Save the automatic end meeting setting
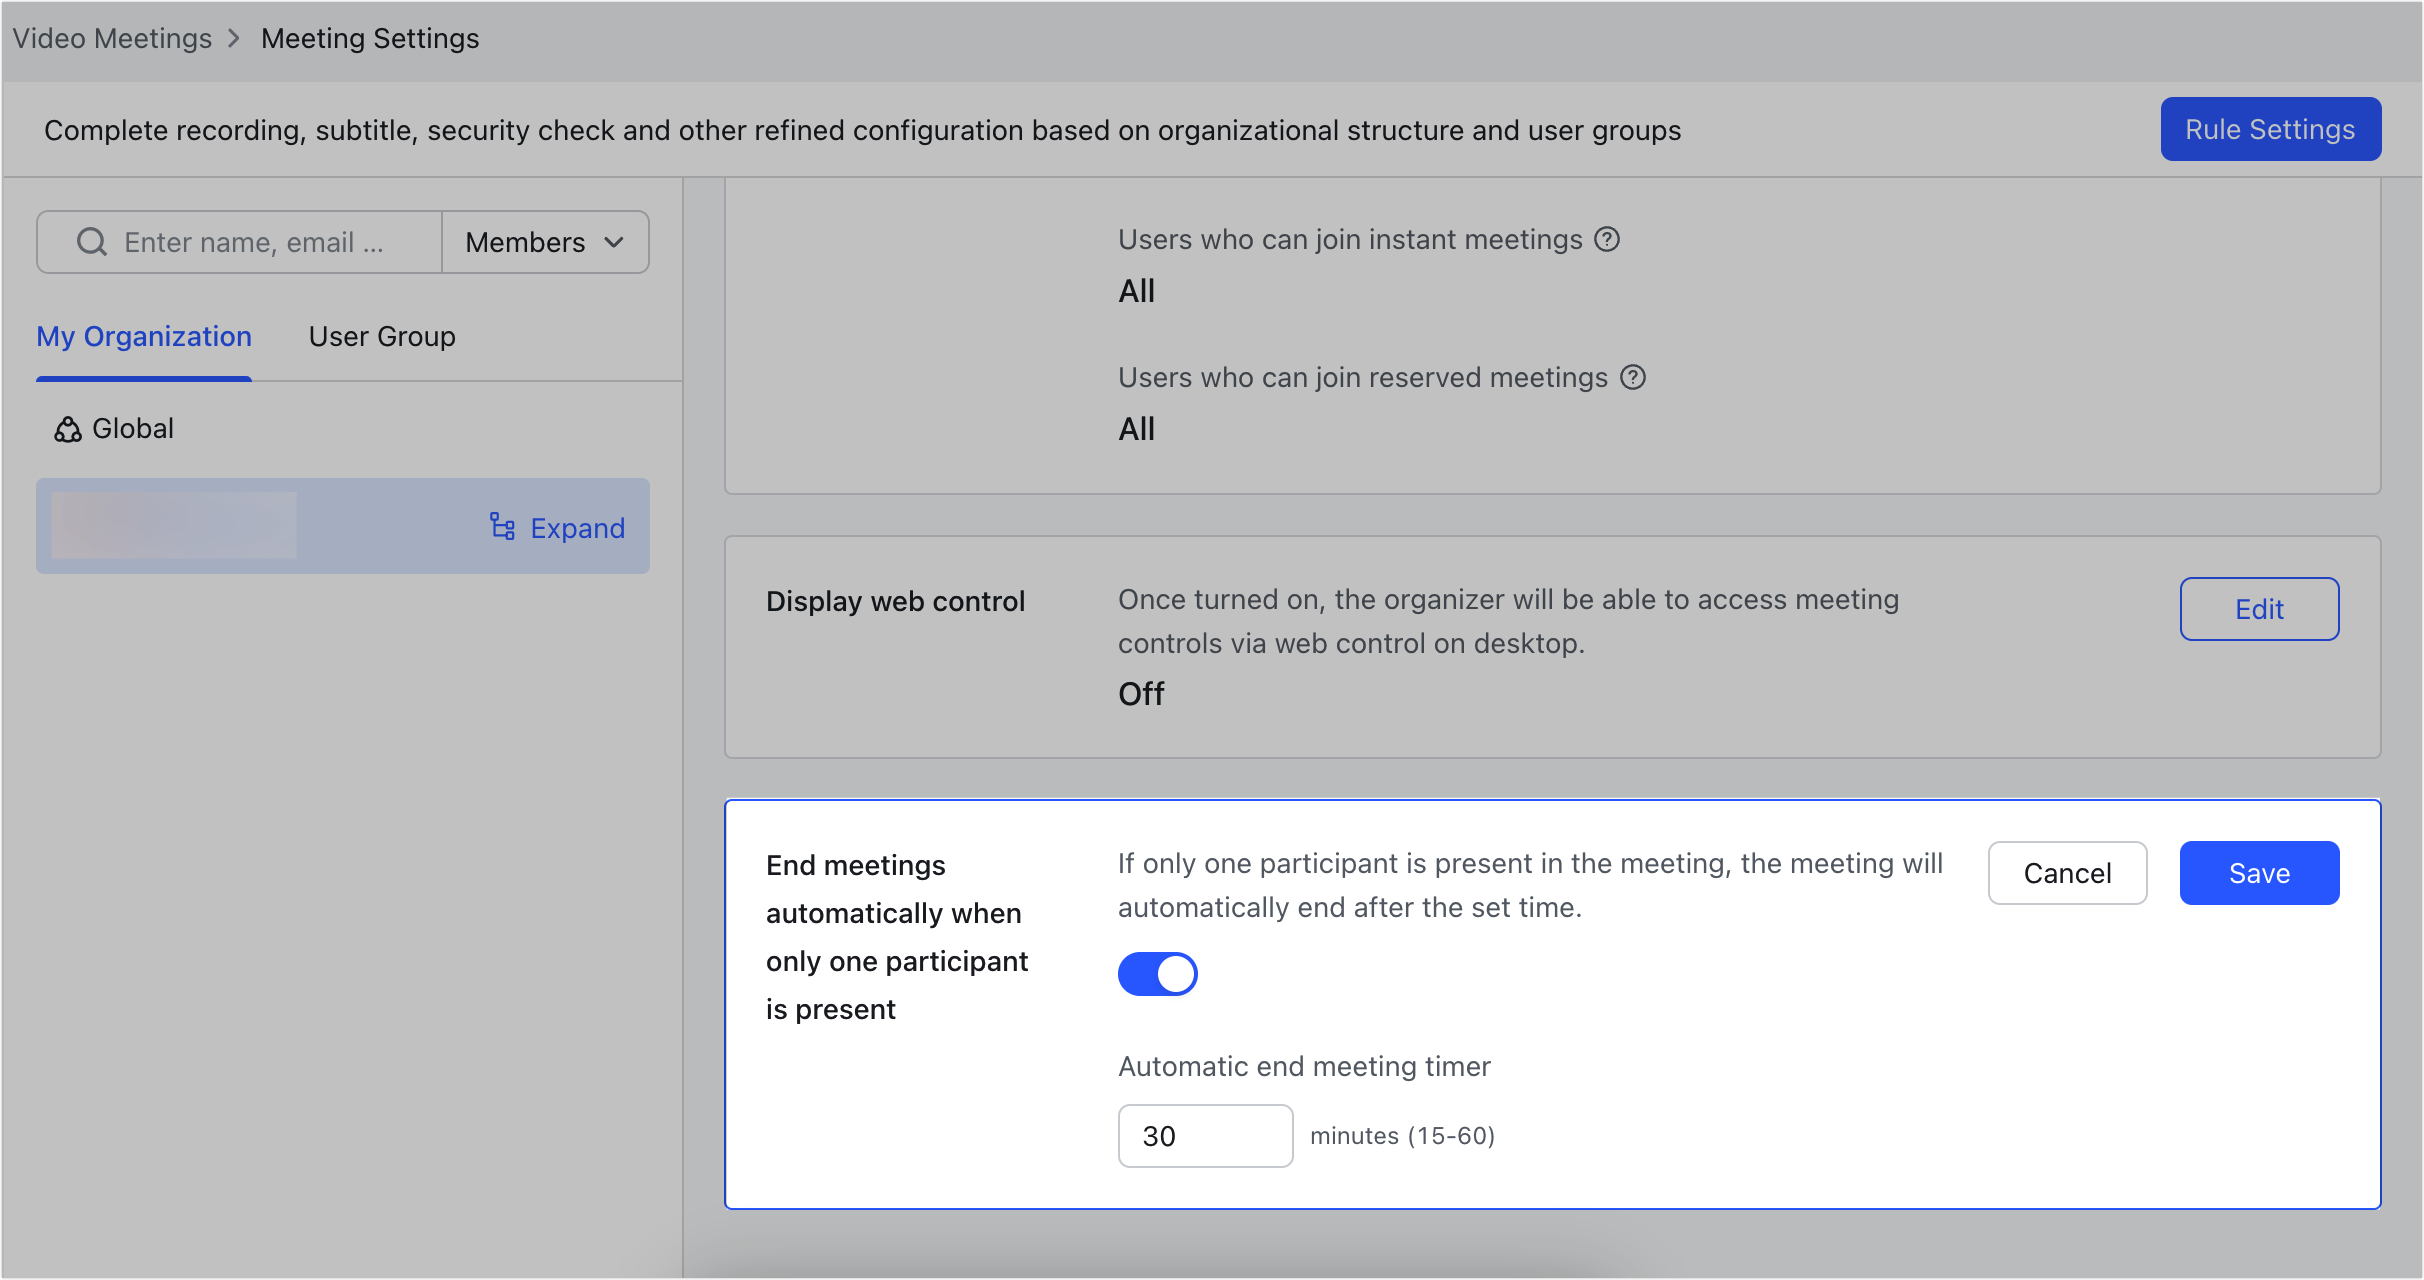Screen dimensions: 2424x1280 point(2259,873)
